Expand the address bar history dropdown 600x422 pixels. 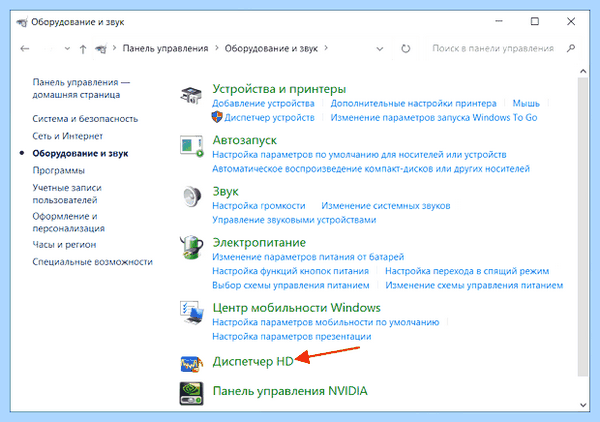click(x=380, y=49)
